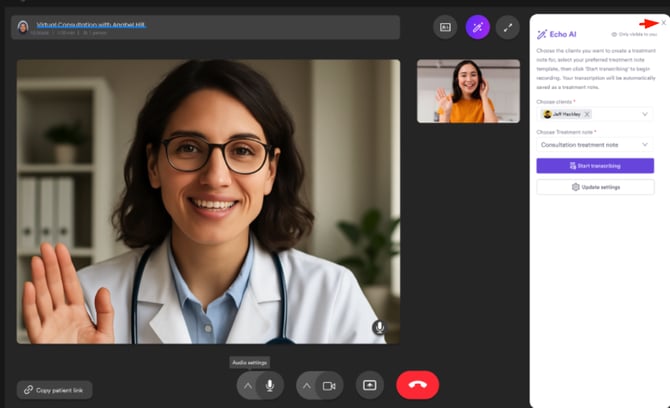Expand audio settings chevron beside microphone
This screenshot has width=670, height=408.
click(x=246, y=385)
